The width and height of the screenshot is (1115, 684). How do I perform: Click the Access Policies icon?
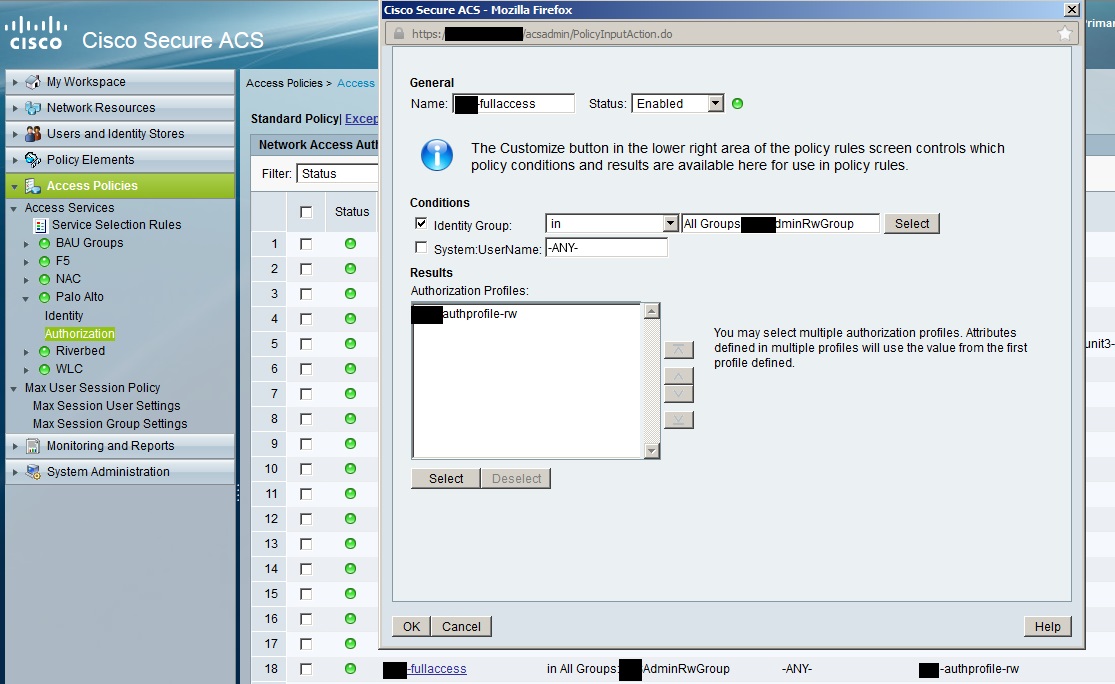(x=33, y=186)
